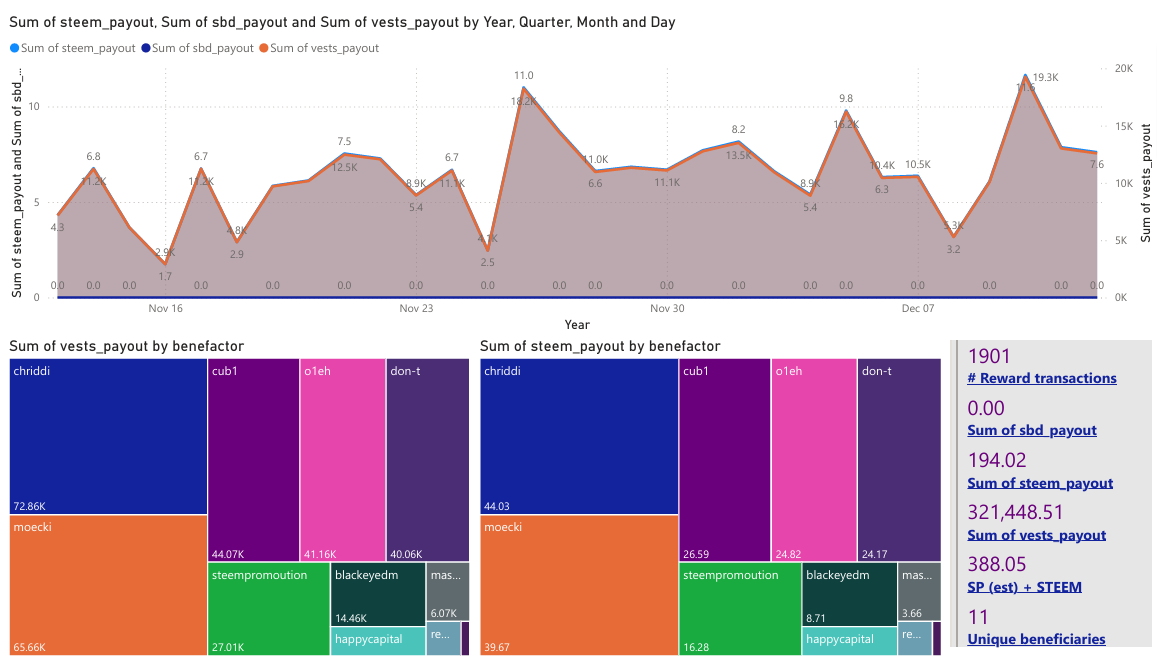Click the Sum of steem_payout legend marker

(x=14, y=48)
